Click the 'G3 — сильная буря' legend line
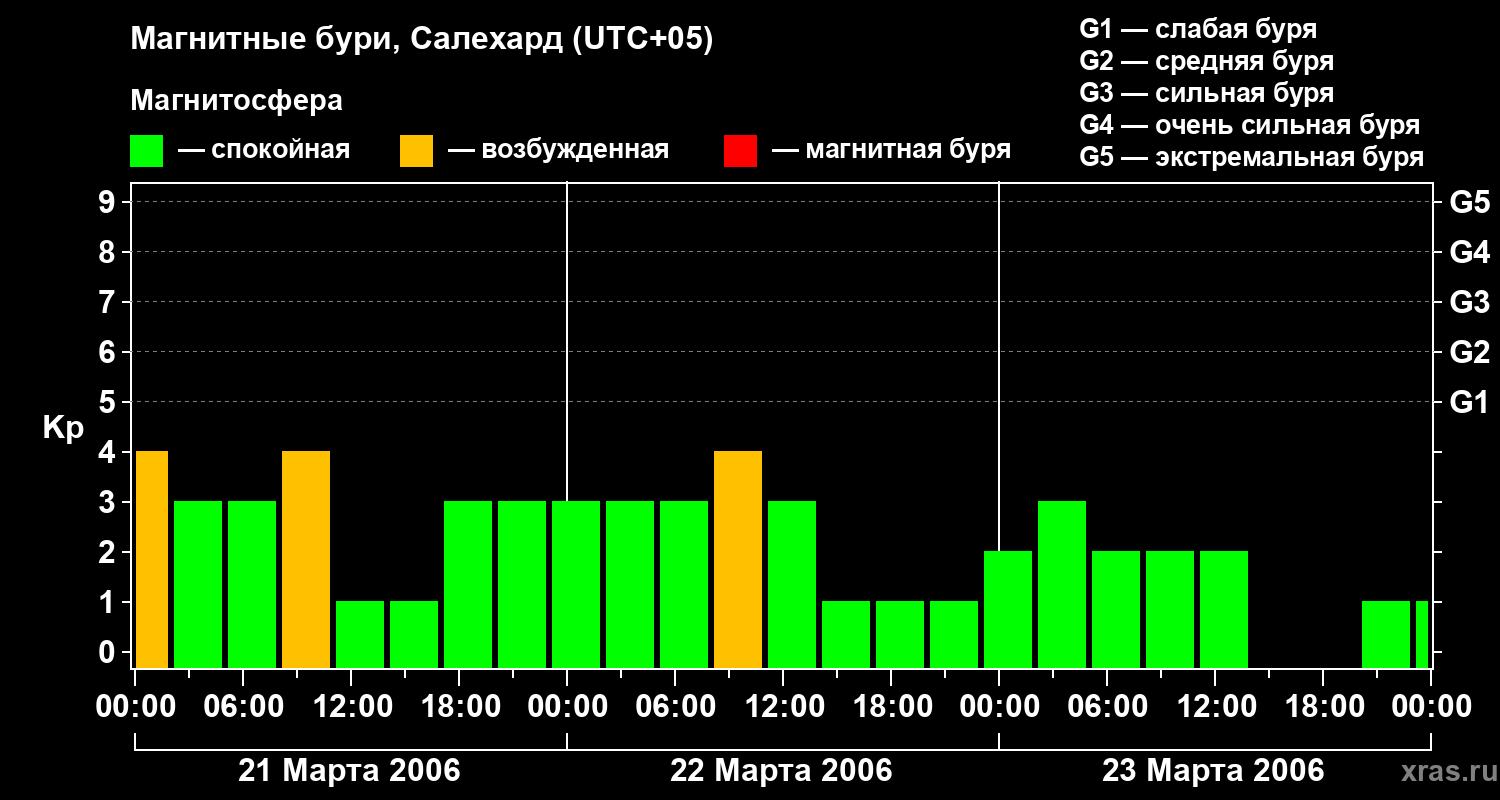 pos(1206,93)
